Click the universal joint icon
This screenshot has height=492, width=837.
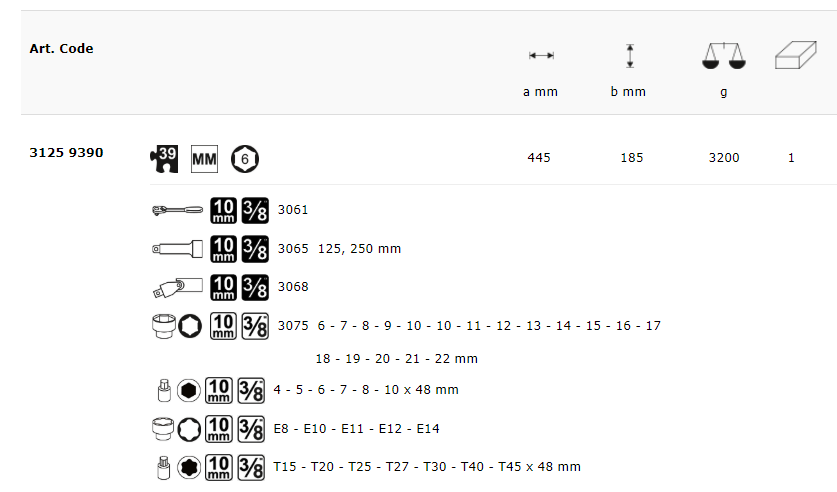coord(178,287)
